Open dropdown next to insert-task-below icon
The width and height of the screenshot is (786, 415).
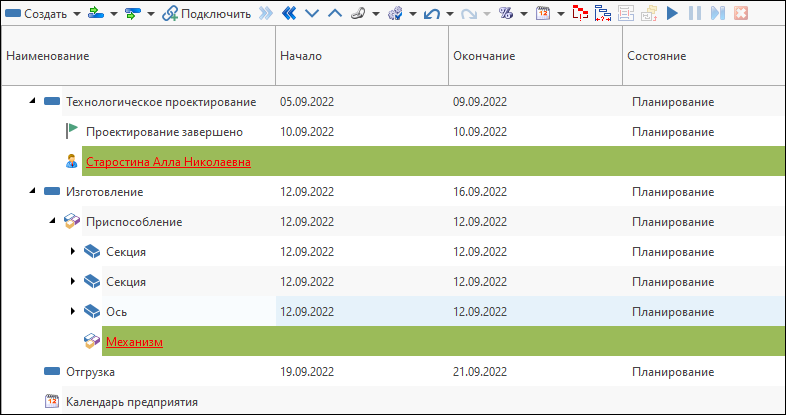tap(151, 14)
